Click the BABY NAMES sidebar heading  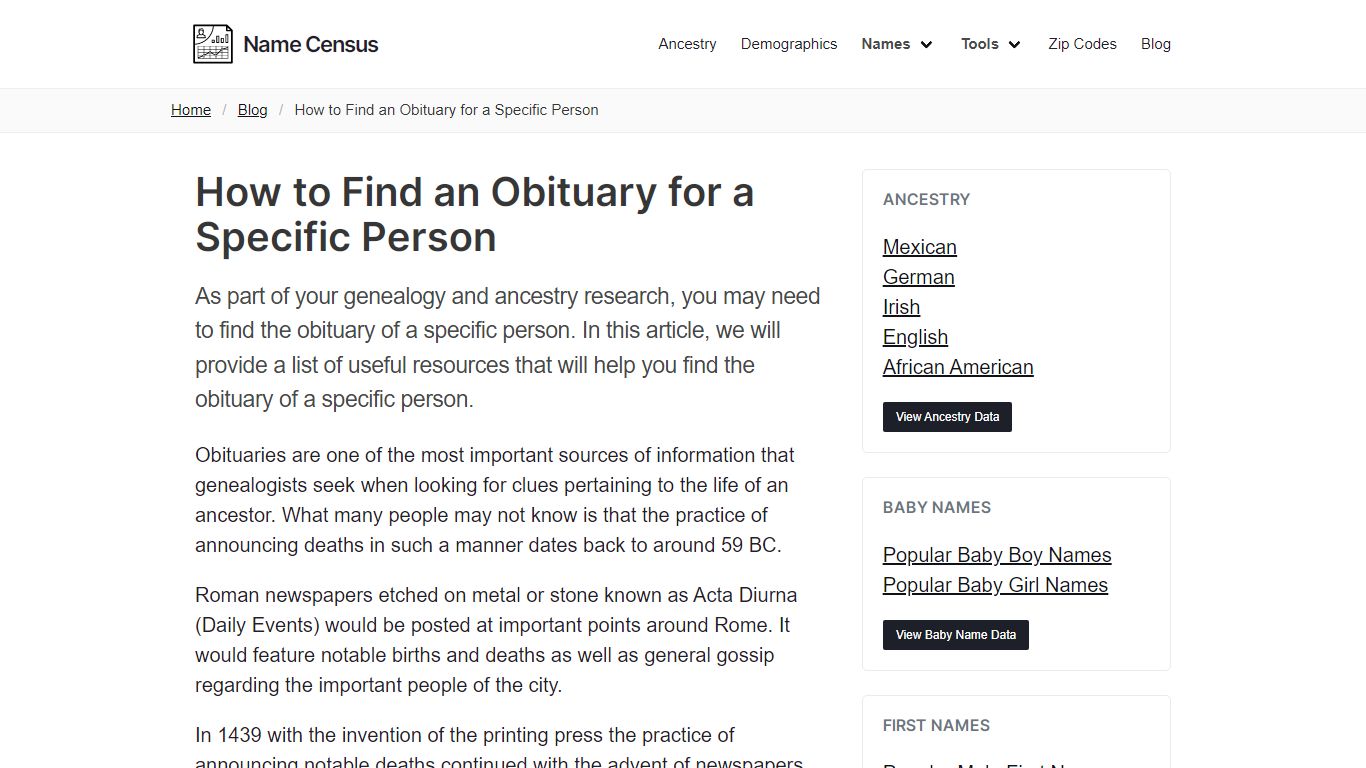pos(937,507)
